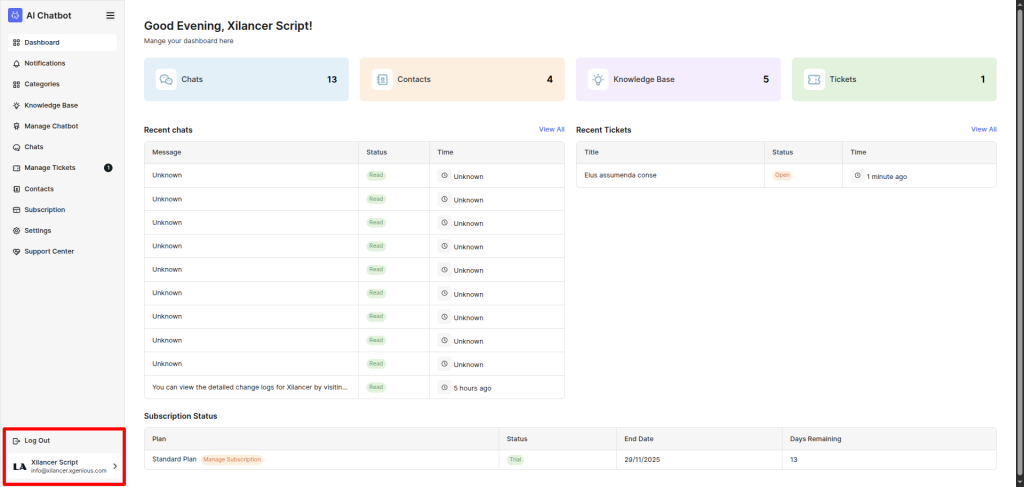The height and width of the screenshot is (487, 1024).
Task: Click the AI Chatbot logo icon
Action: (15, 15)
